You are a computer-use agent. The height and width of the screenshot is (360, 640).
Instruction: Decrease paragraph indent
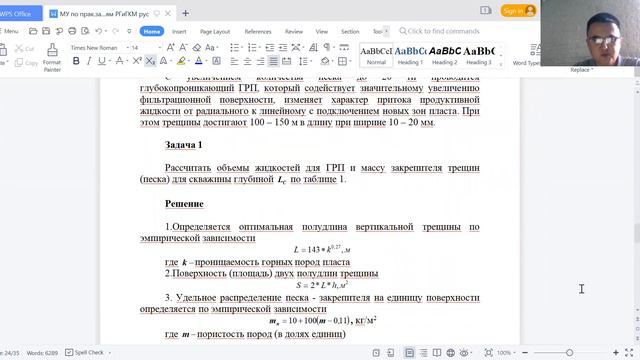point(269,48)
